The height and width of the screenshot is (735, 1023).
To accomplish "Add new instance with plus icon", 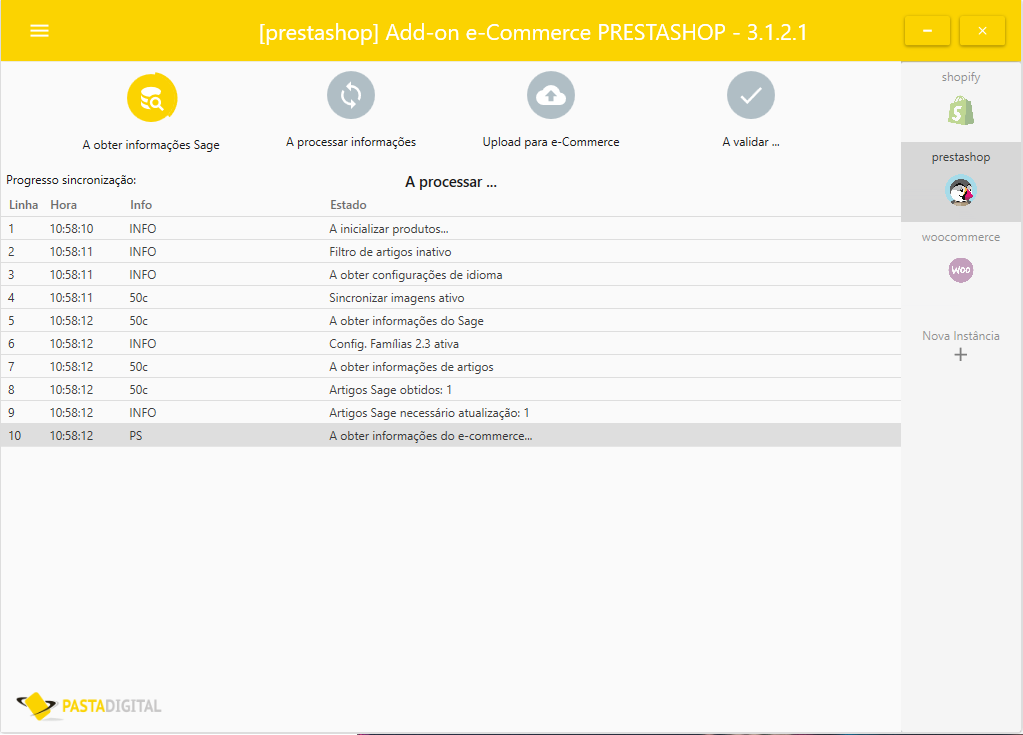I will coord(960,355).
